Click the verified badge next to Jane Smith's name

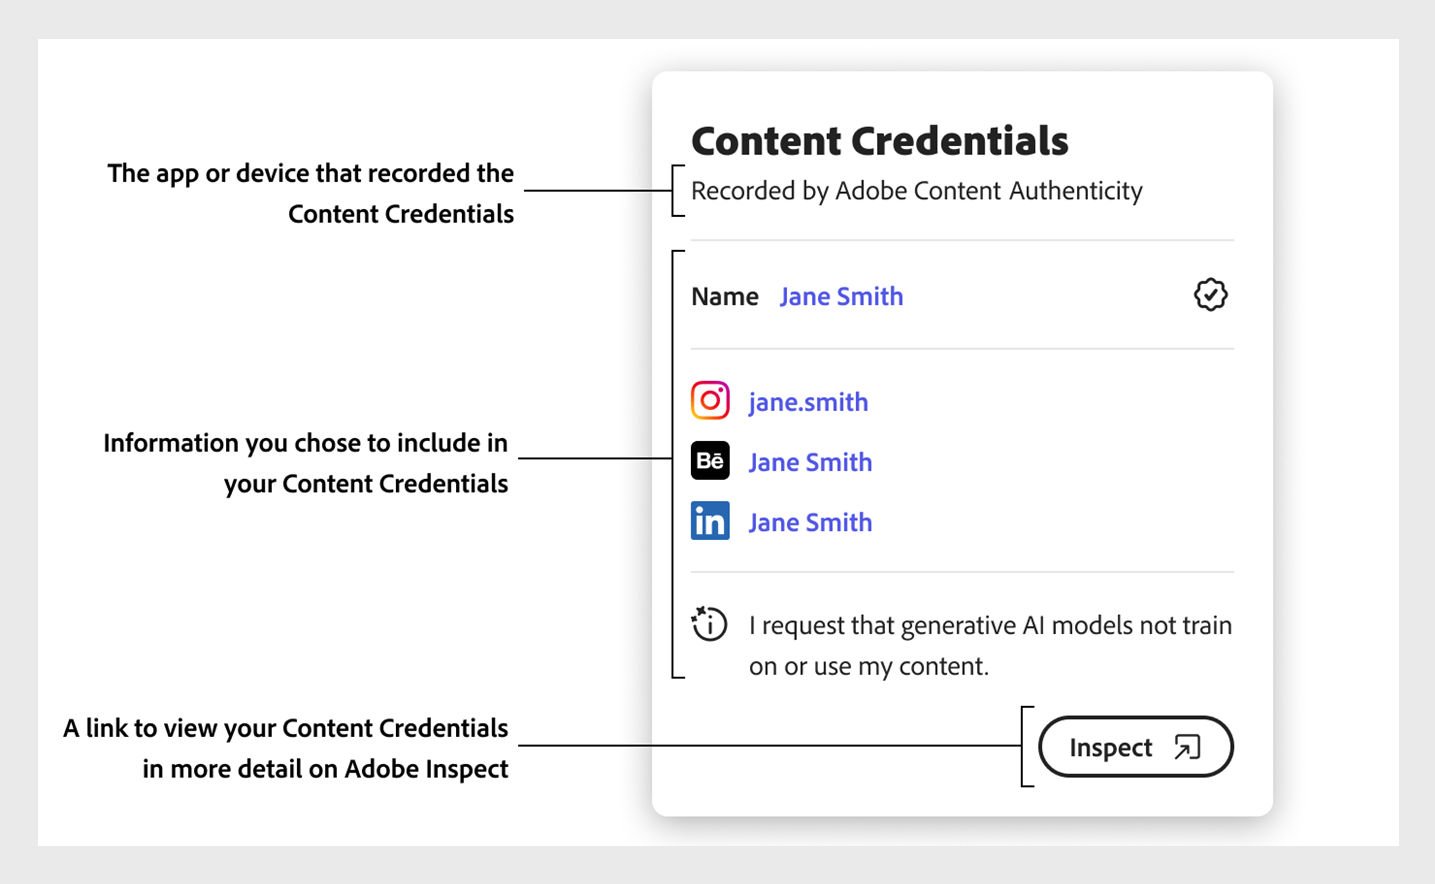click(x=1209, y=294)
